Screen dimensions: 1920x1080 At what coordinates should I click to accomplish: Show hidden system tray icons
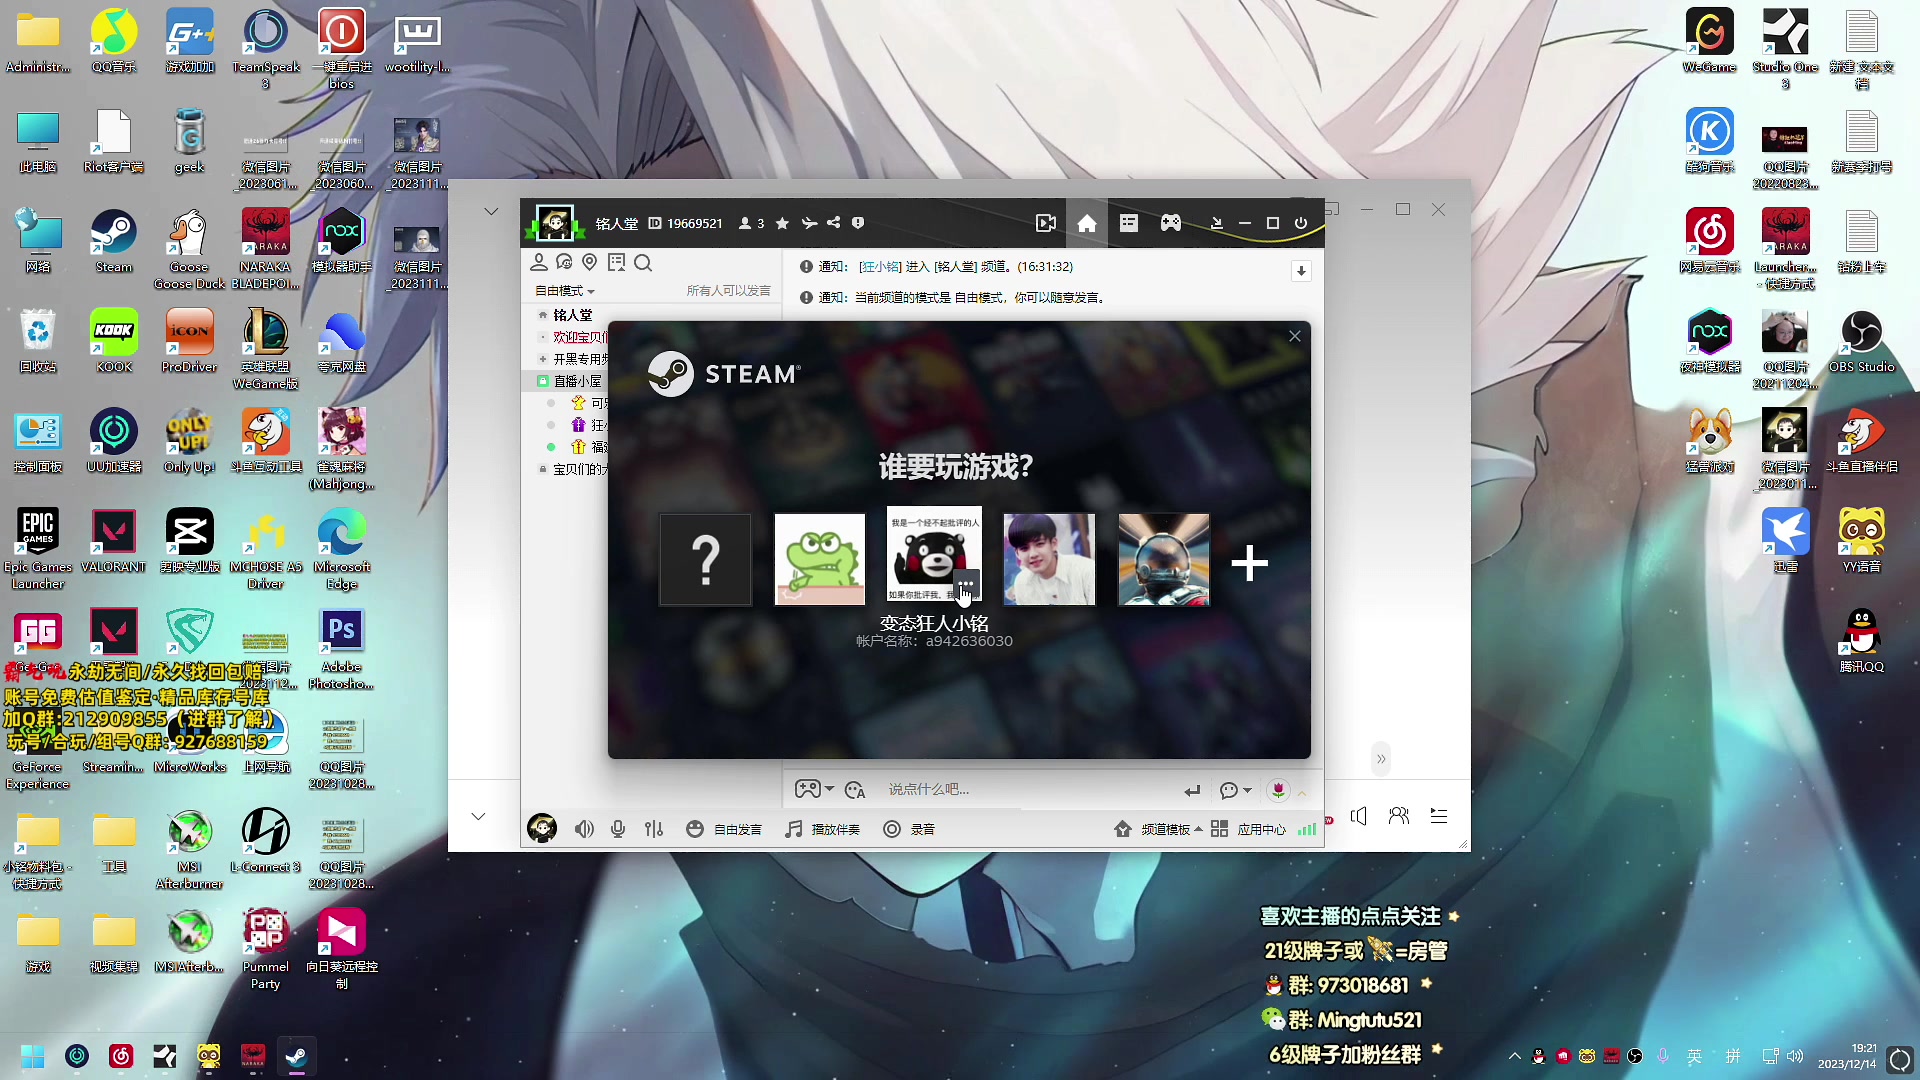pyautogui.click(x=1515, y=1056)
